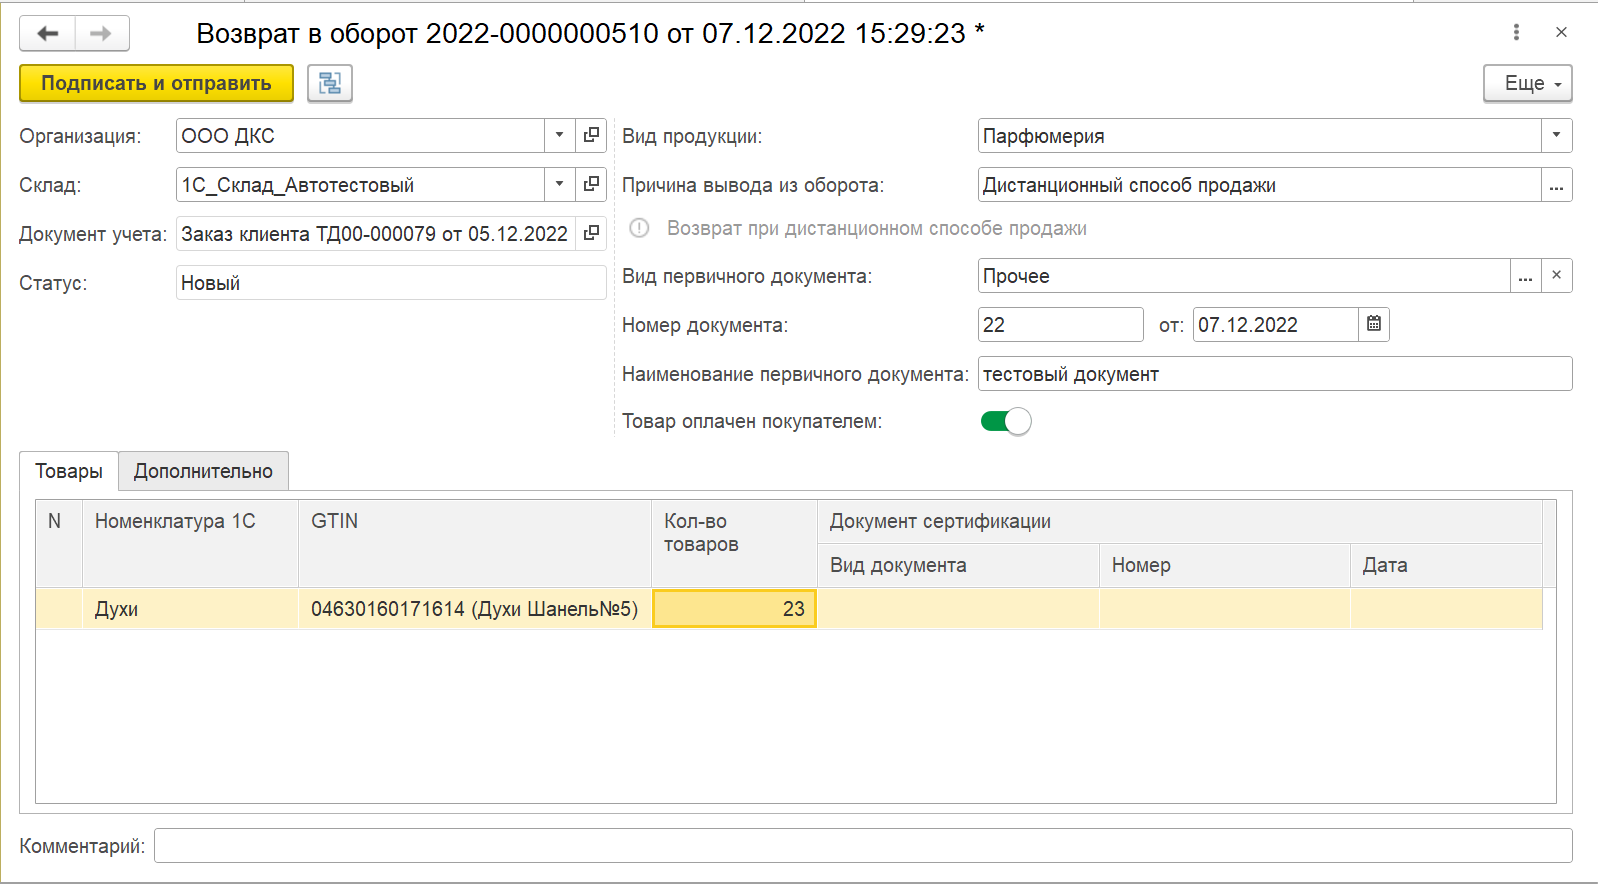Click the Номенклатура 1С column header
Screen dimensions: 1598x884
click(190, 543)
